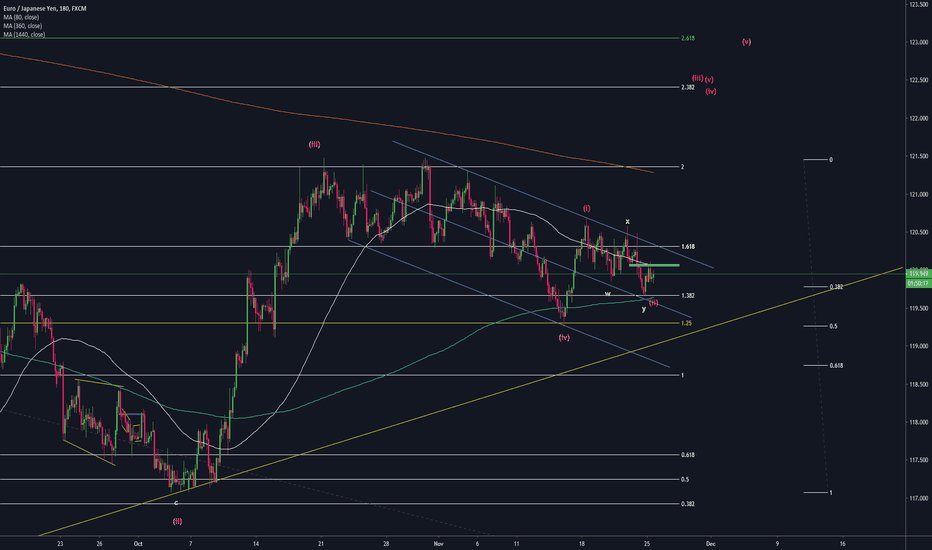Image resolution: width=932 pixels, height=550 pixels.
Task: Select the pink (iv) wave label below candles
Action: [564, 338]
